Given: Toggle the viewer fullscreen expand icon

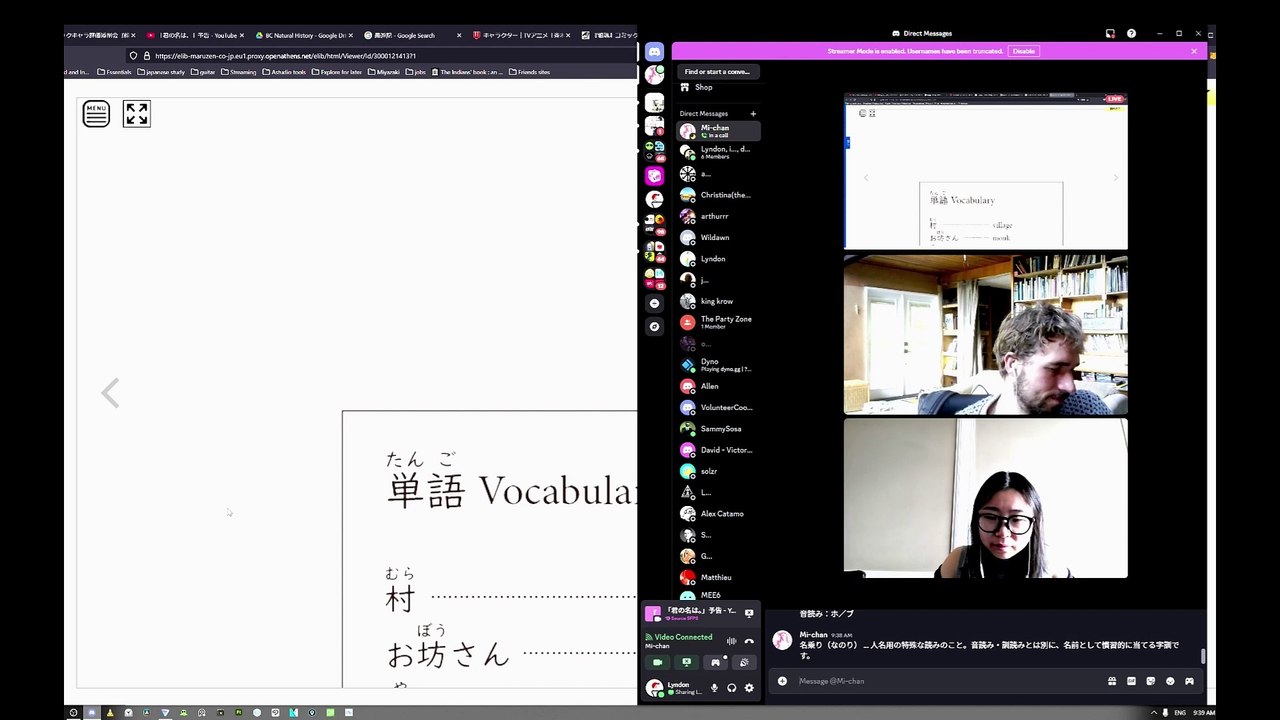Looking at the screenshot, I should [137, 114].
